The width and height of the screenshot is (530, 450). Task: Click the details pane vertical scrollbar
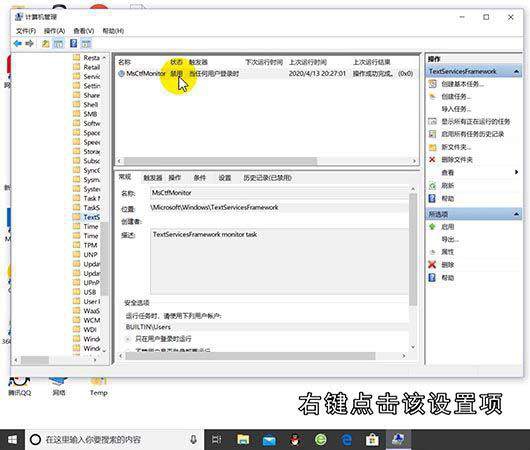[412, 250]
